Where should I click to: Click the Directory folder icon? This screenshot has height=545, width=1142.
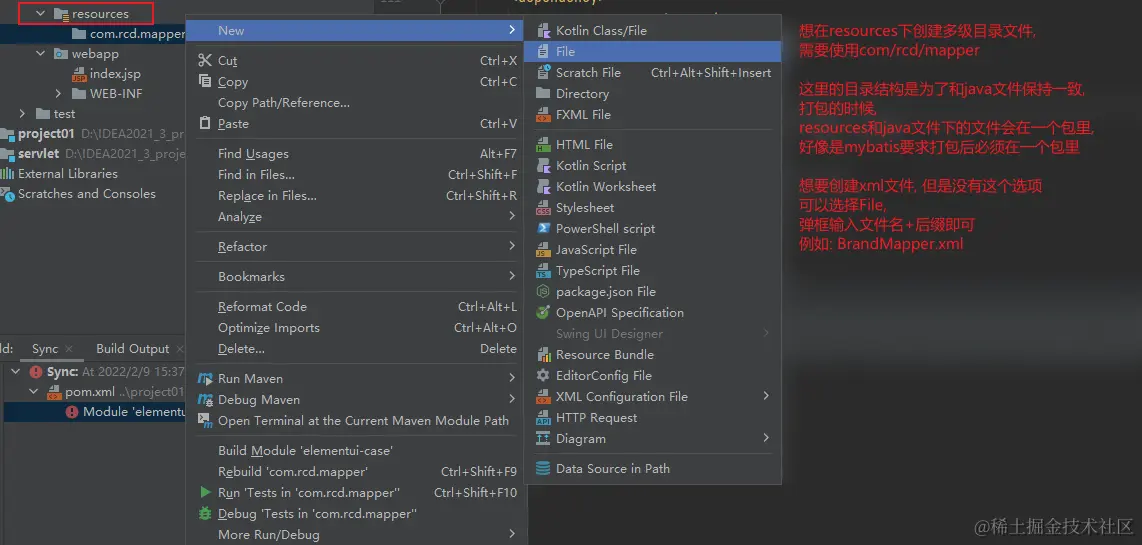(x=543, y=93)
